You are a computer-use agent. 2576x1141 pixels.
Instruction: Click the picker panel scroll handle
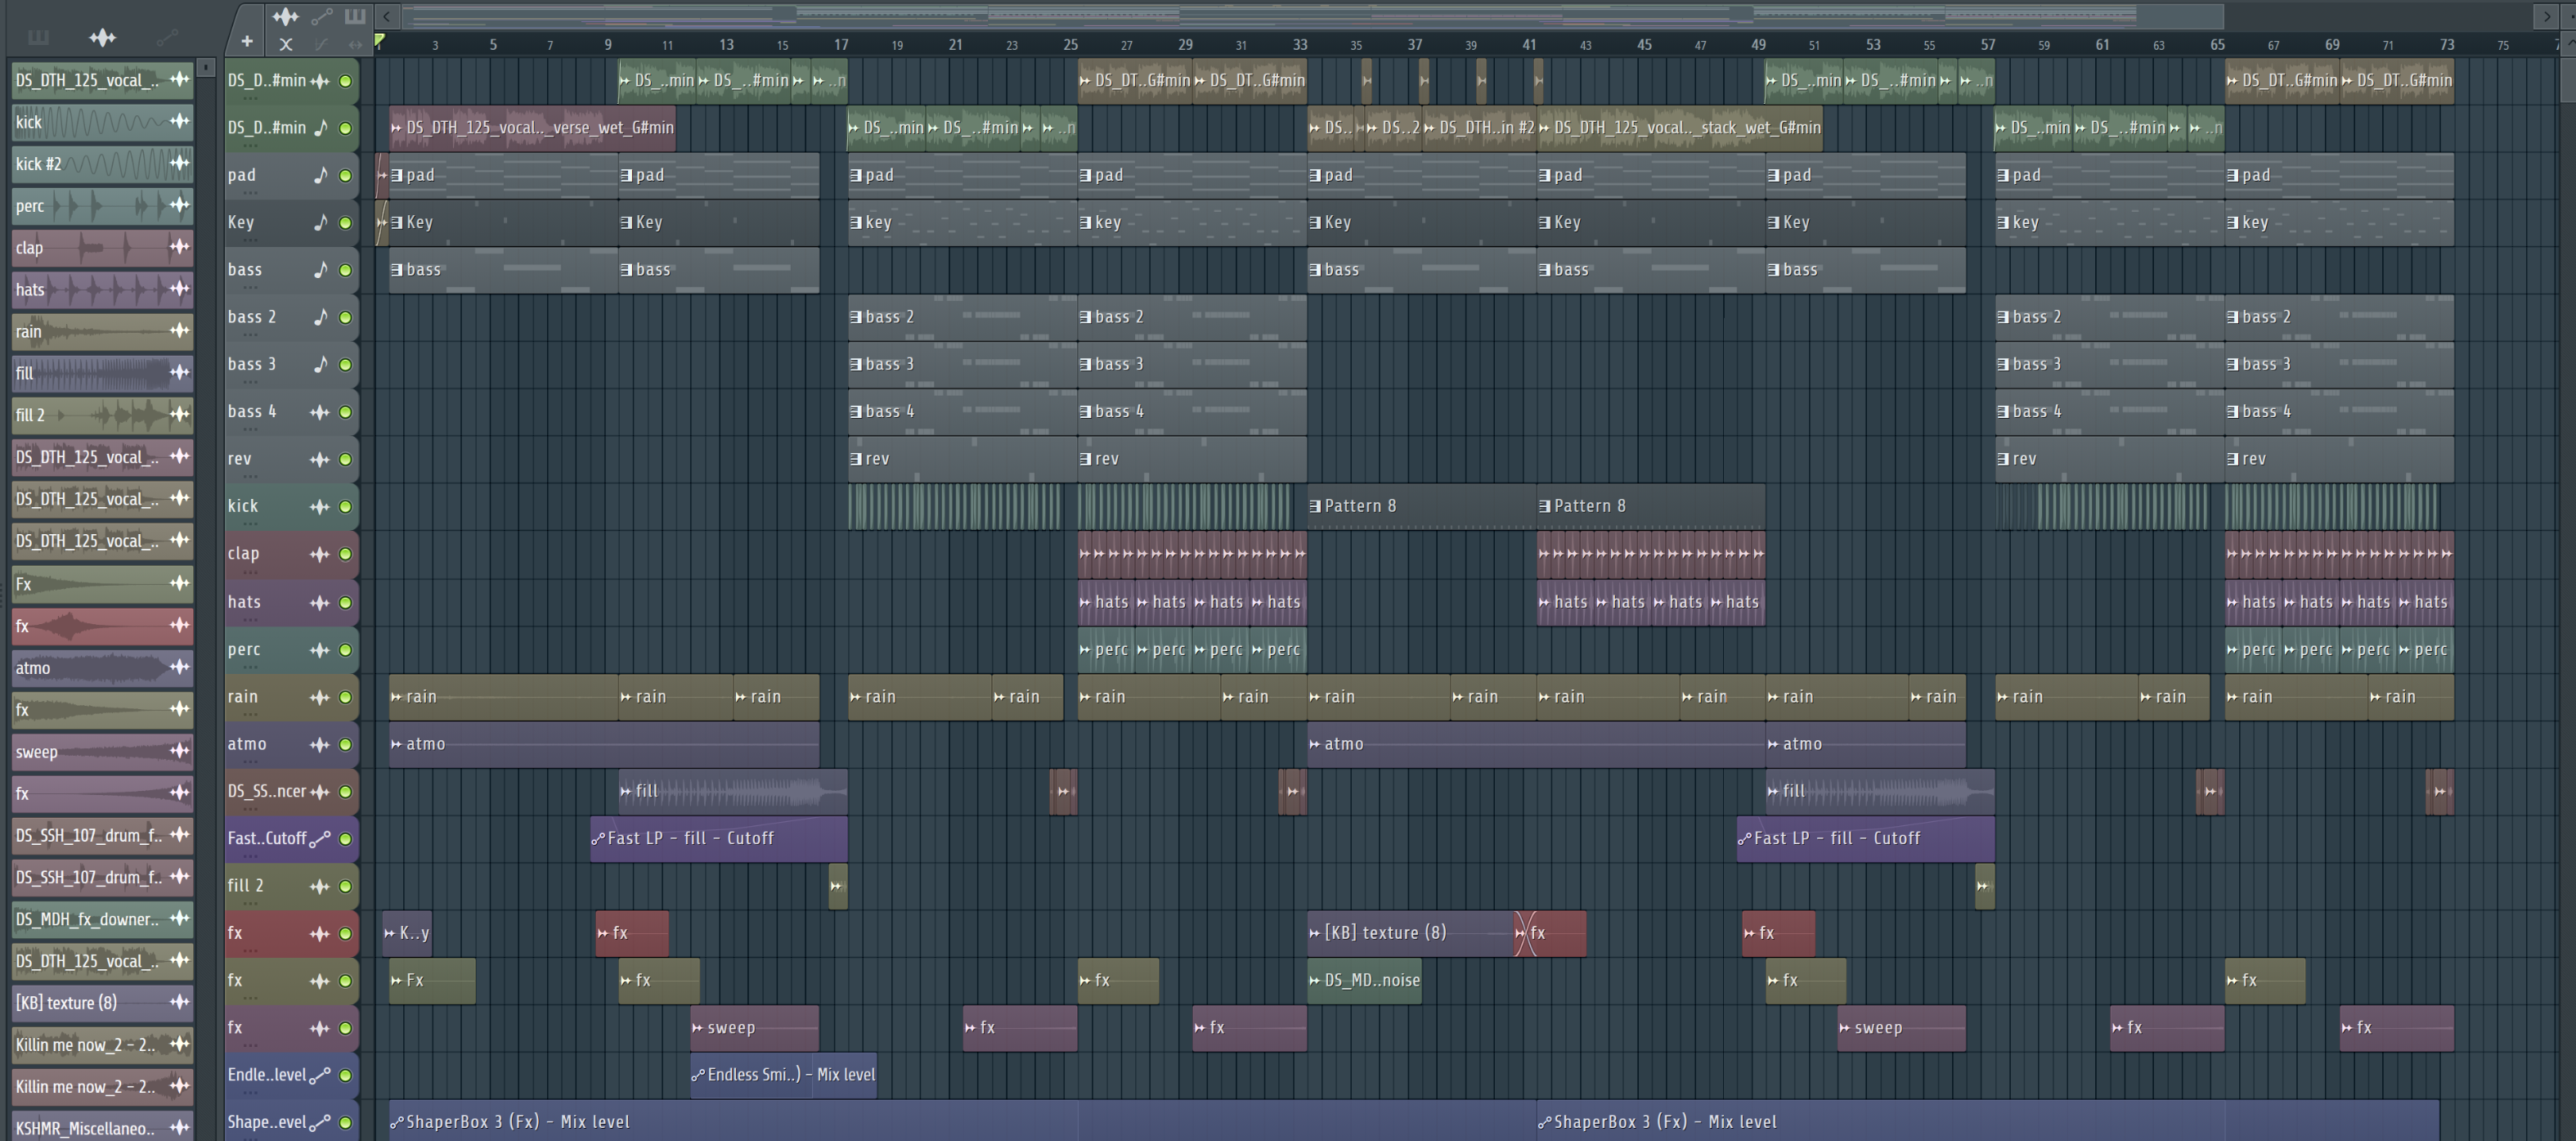tap(205, 67)
